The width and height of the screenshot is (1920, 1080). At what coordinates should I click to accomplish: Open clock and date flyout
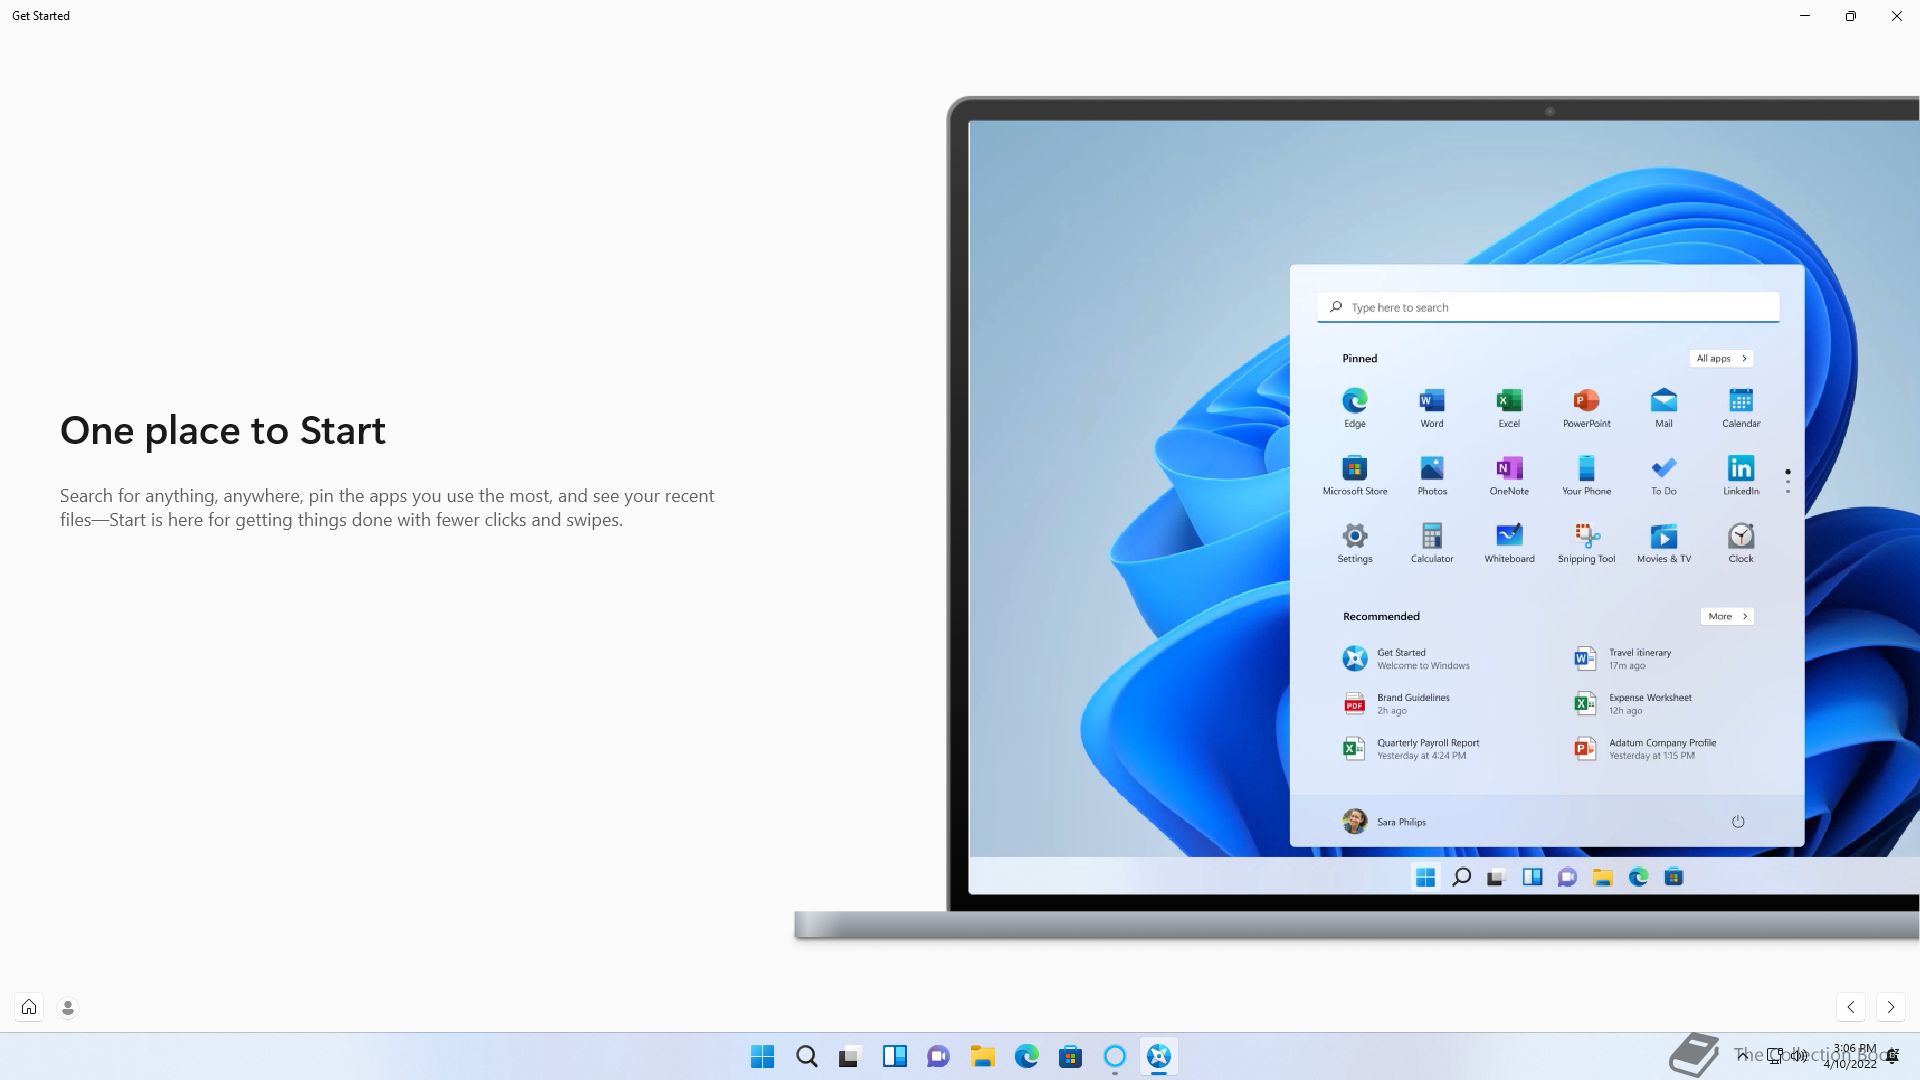click(1853, 1056)
